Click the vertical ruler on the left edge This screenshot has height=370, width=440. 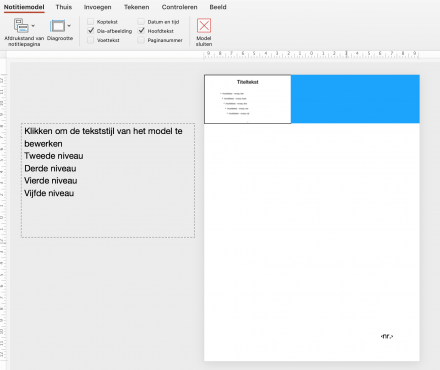click(3, 217)
